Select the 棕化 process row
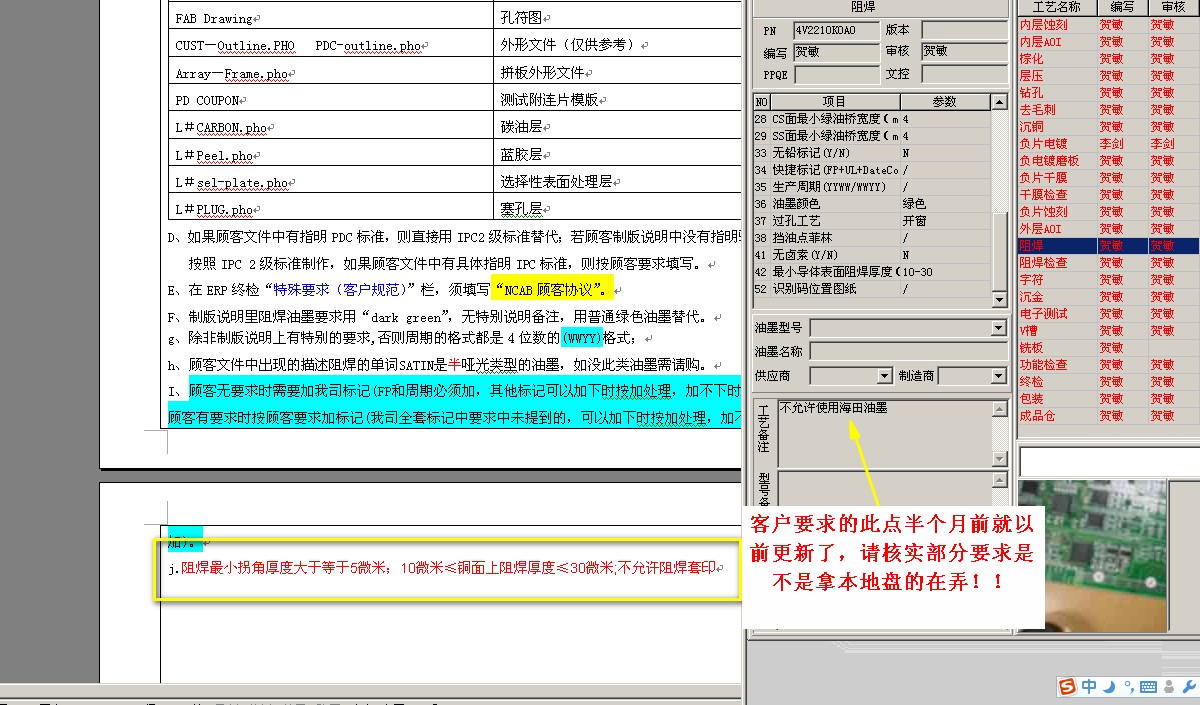1200x705 pixels. [x=1107, y=58]
